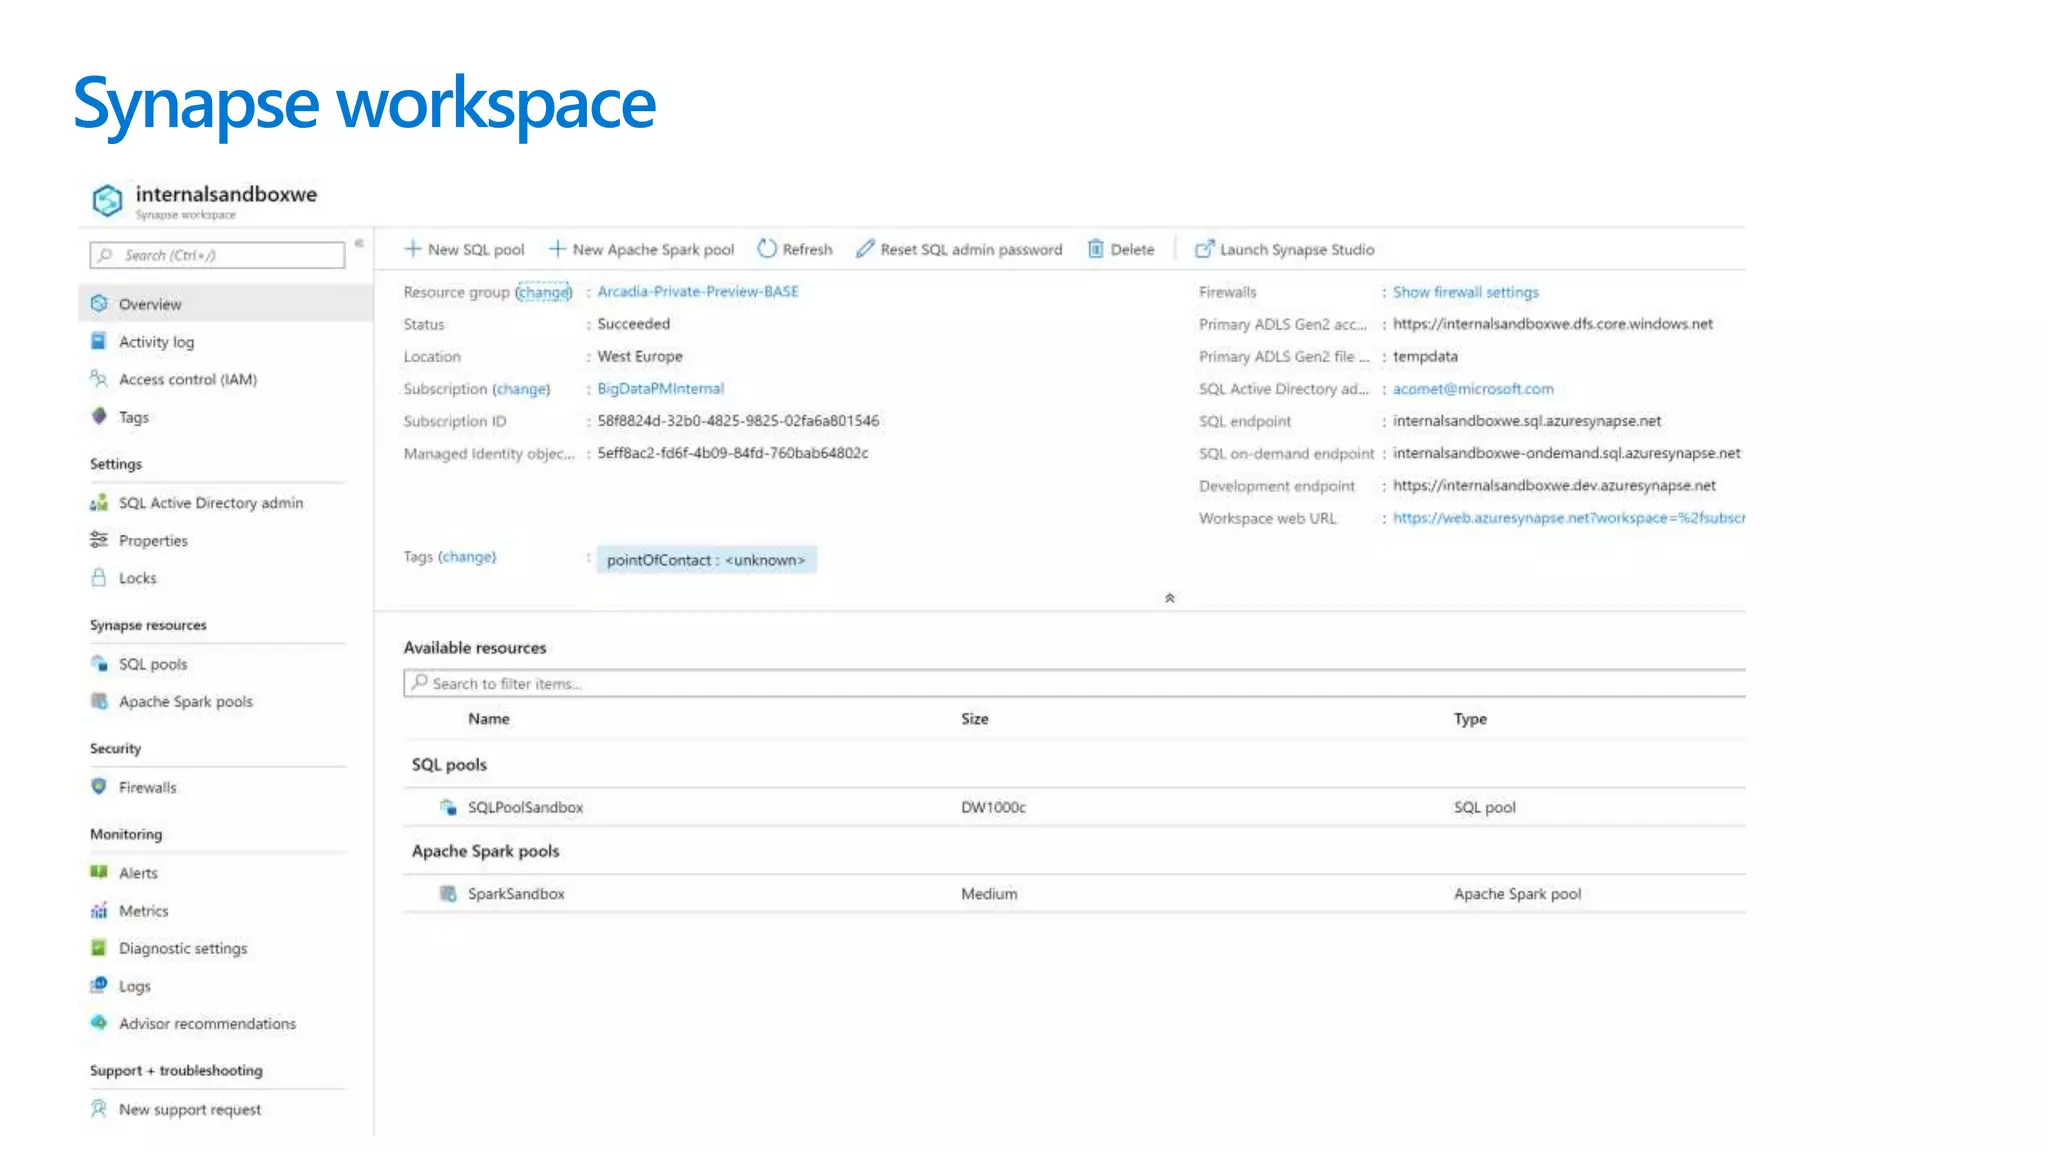Viewport: 2048px width, 1152px height.
Task: Click the West Europe location value
Action: [640, 356]
